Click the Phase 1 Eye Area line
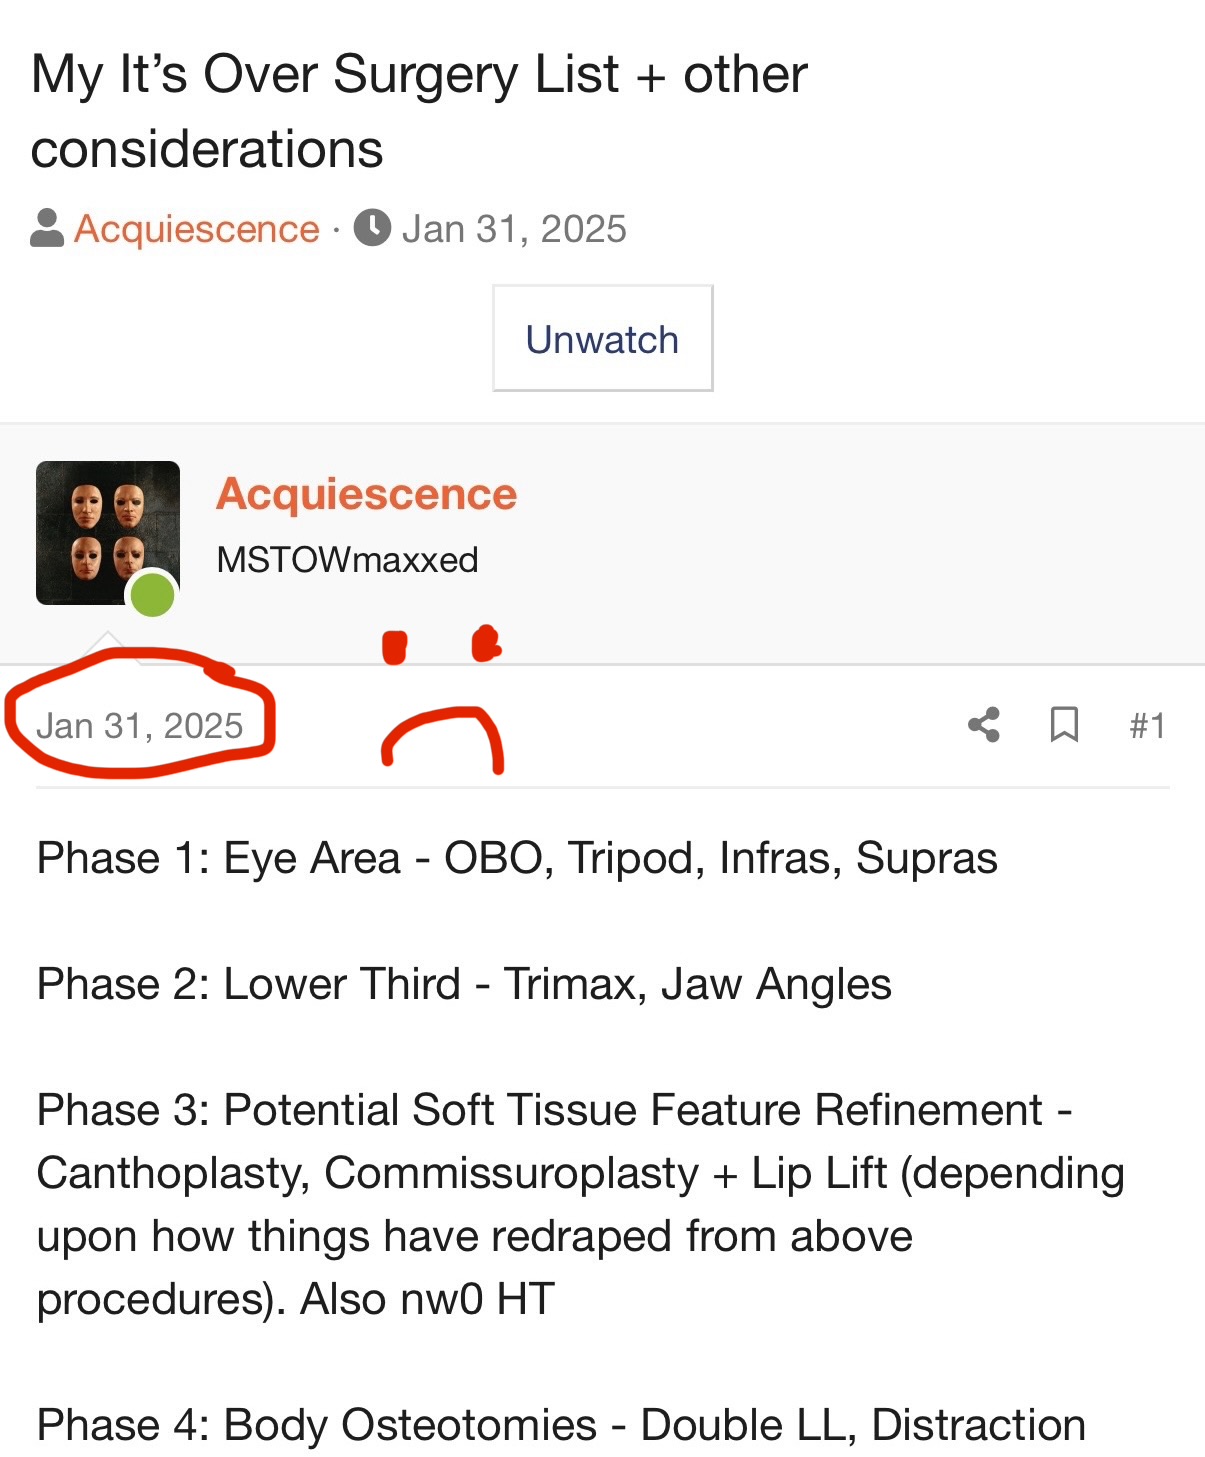 (517, 858)
